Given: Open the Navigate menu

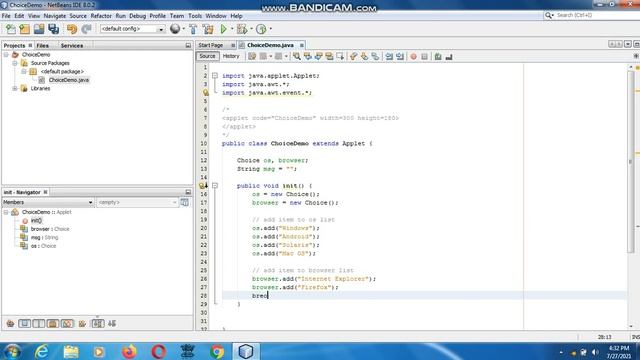Looking at the screenshot, I should pos(55,16).
